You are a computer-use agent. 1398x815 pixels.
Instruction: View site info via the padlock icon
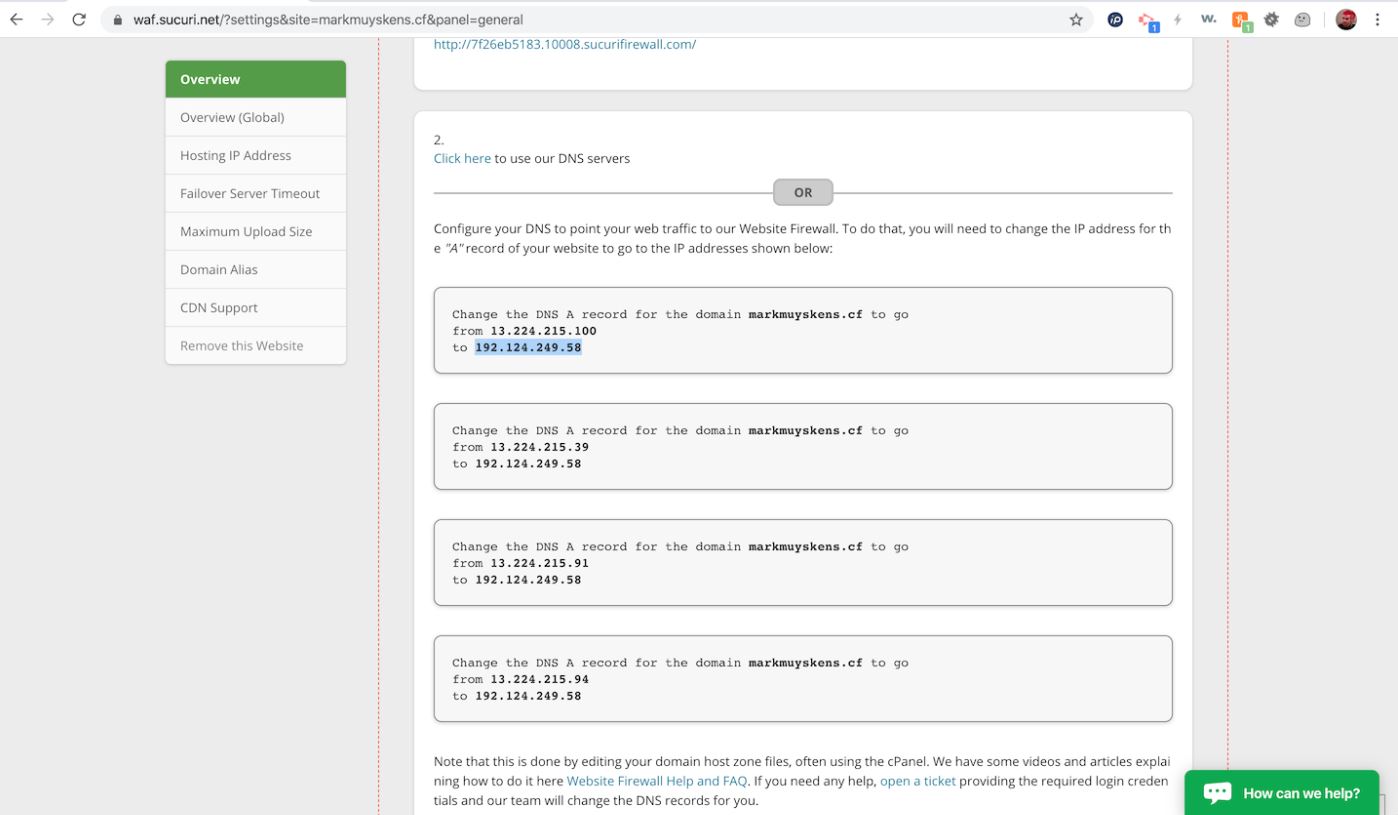pyautogui.click(x=118, y=20)
